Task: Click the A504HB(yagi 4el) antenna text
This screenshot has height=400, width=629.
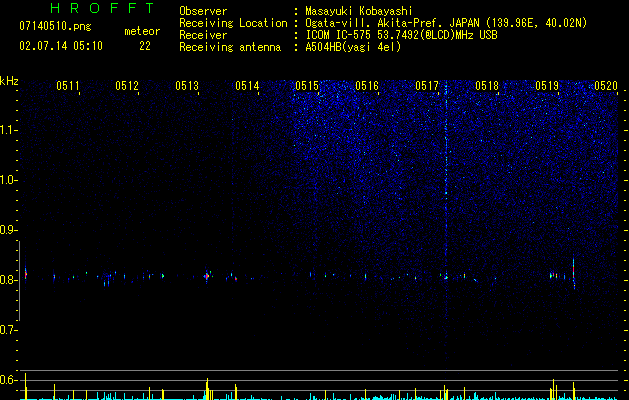Action: coord(353,47)
